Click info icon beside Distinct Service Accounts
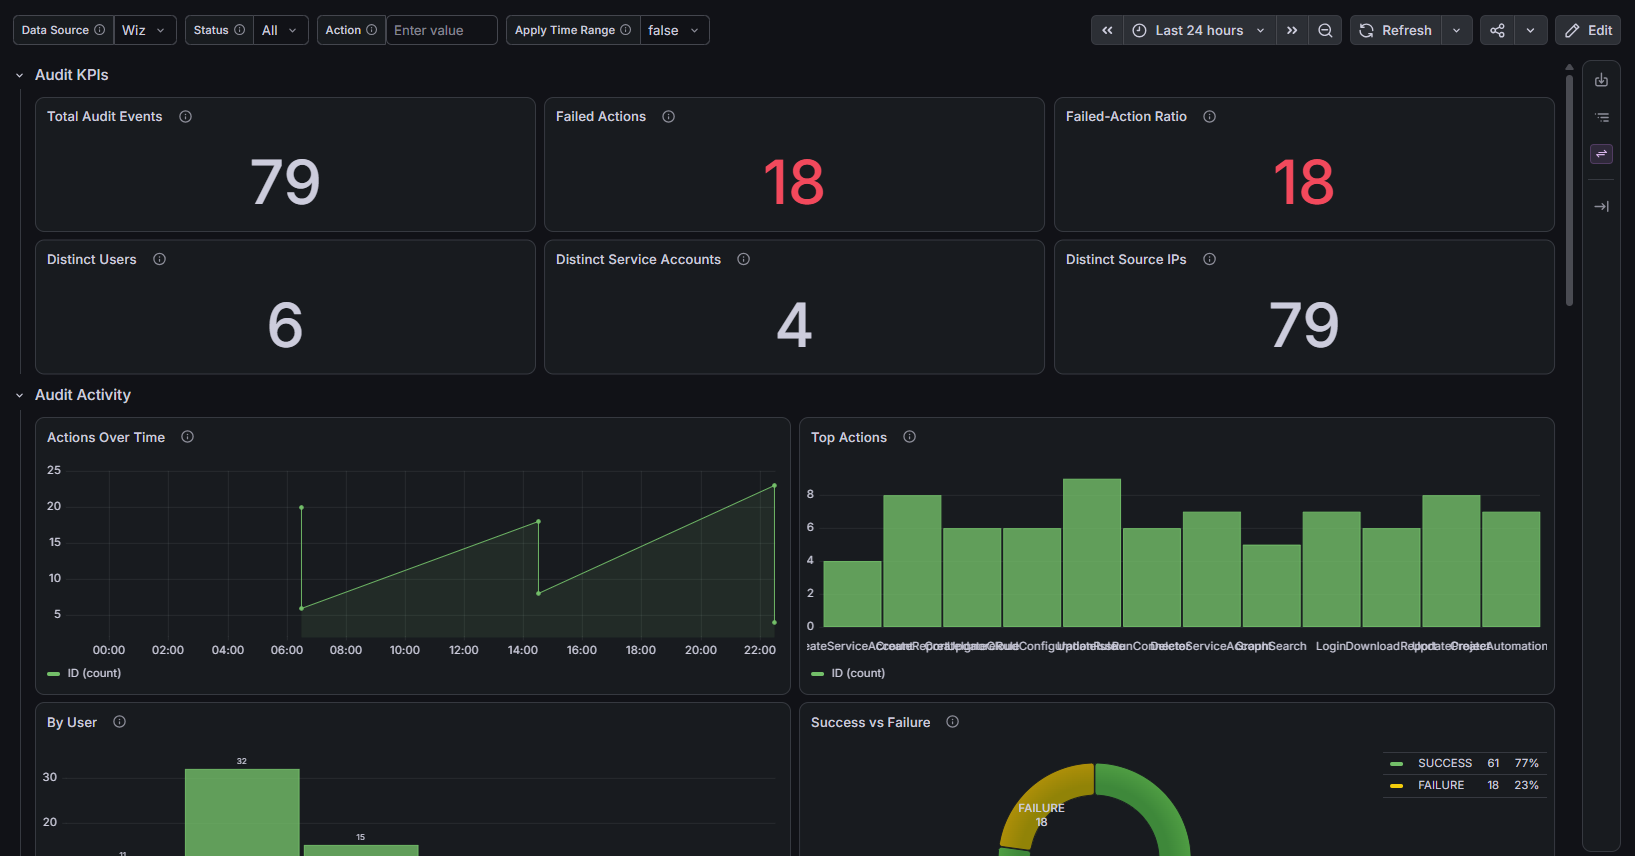The height and width of the screenshot is (856, 1635). pyautogui.click(x=743, y=259)
